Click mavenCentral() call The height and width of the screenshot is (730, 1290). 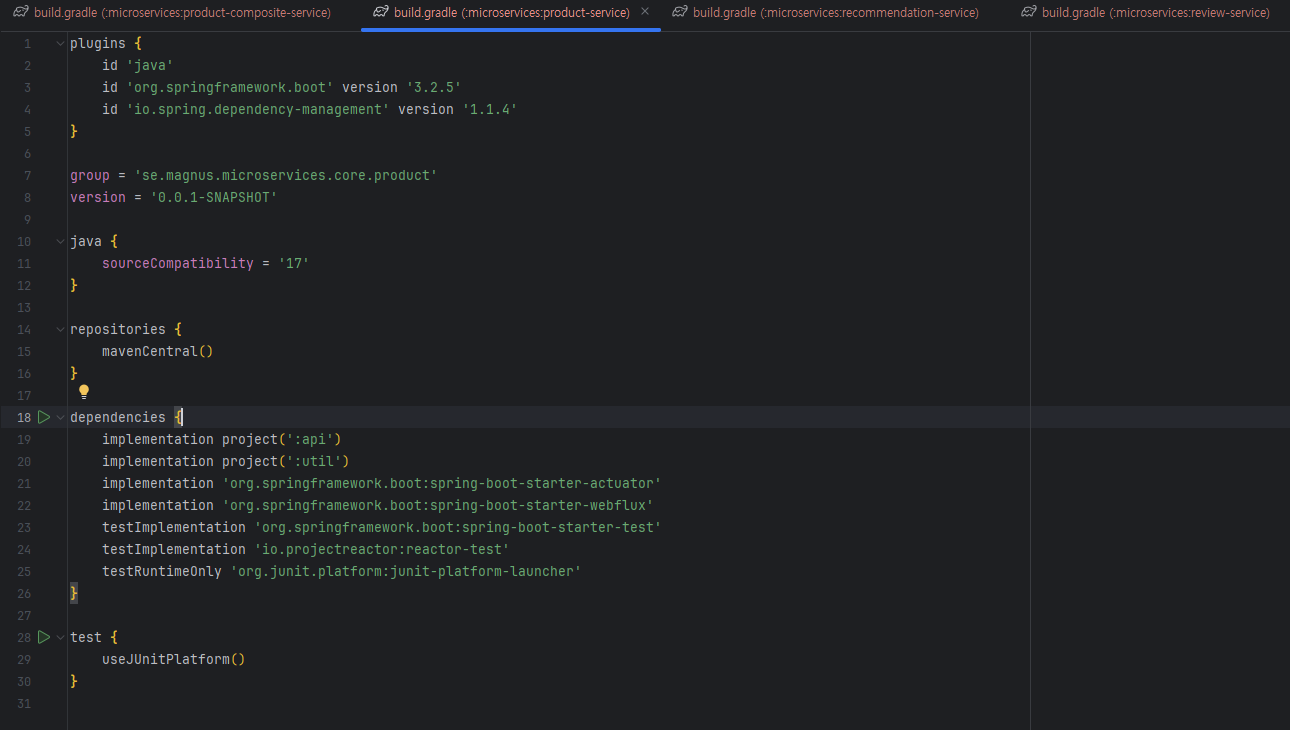158,352
